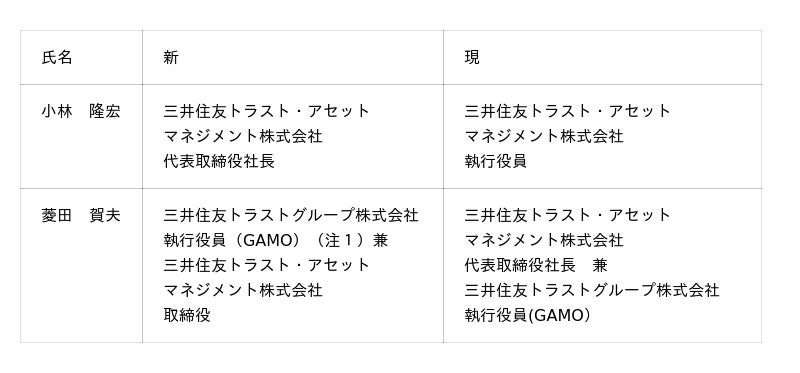800x373 pixels.
Task: Click 代表取締役社長 兼 in 菱田's current position
Action: 536,265
